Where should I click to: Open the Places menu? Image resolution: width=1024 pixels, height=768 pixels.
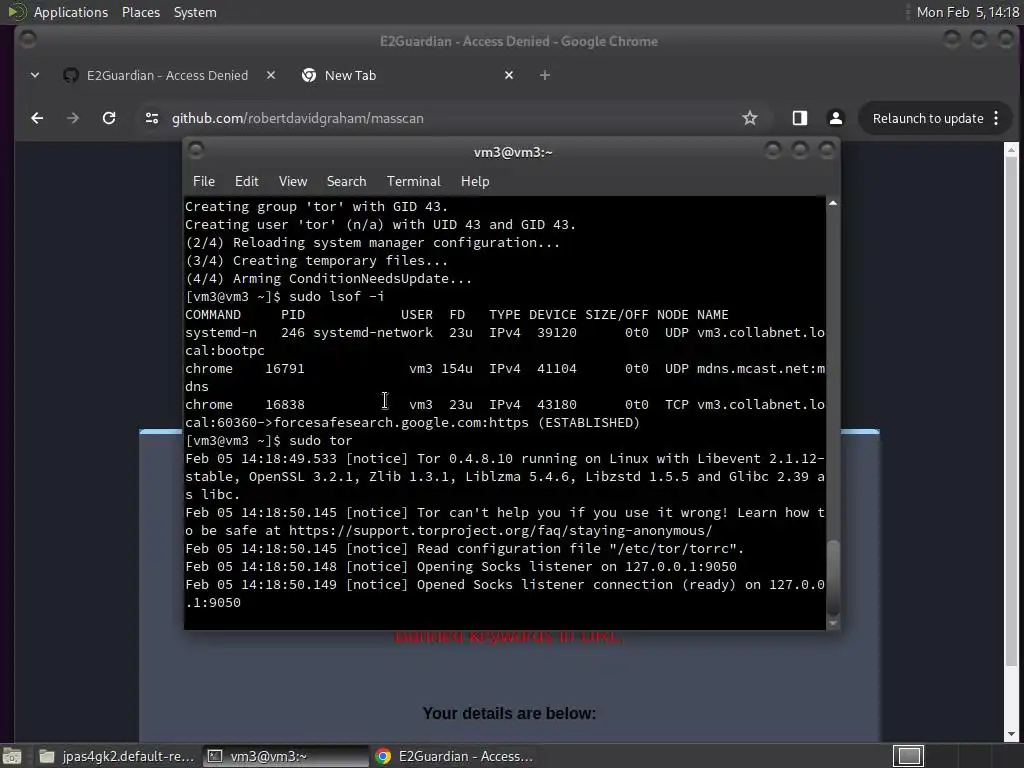(x=140, y=12)
